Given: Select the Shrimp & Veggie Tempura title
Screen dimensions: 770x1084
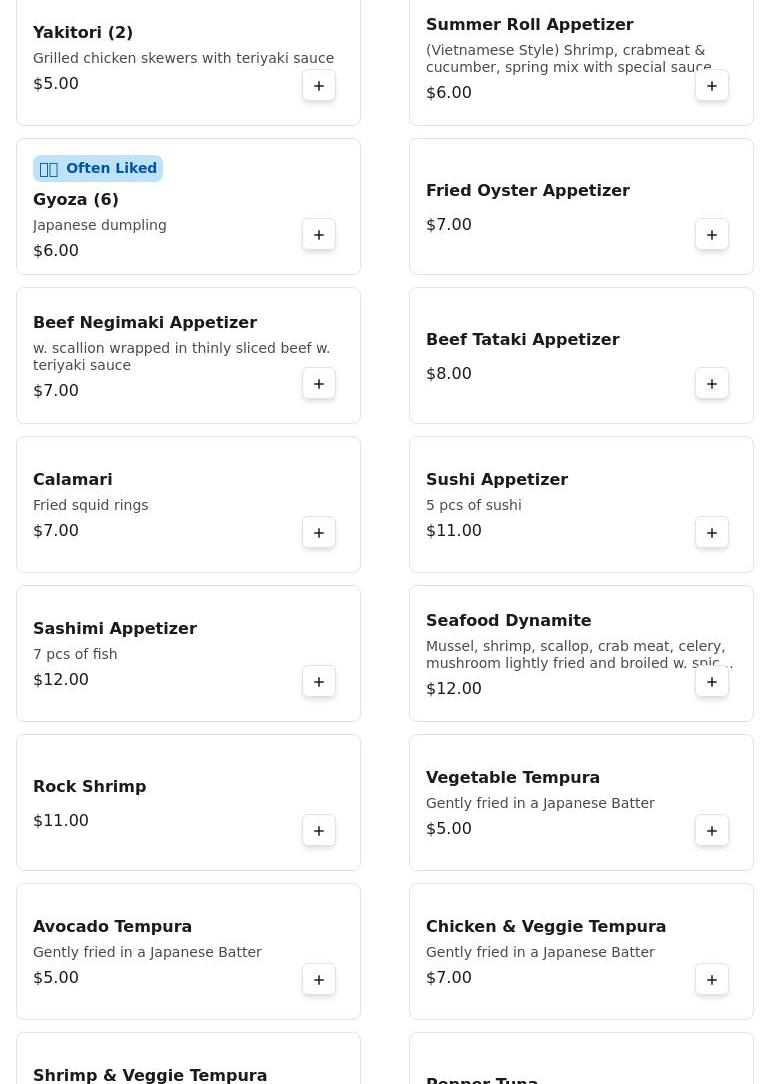Looking at the screenshot, I should [150, 1075].
